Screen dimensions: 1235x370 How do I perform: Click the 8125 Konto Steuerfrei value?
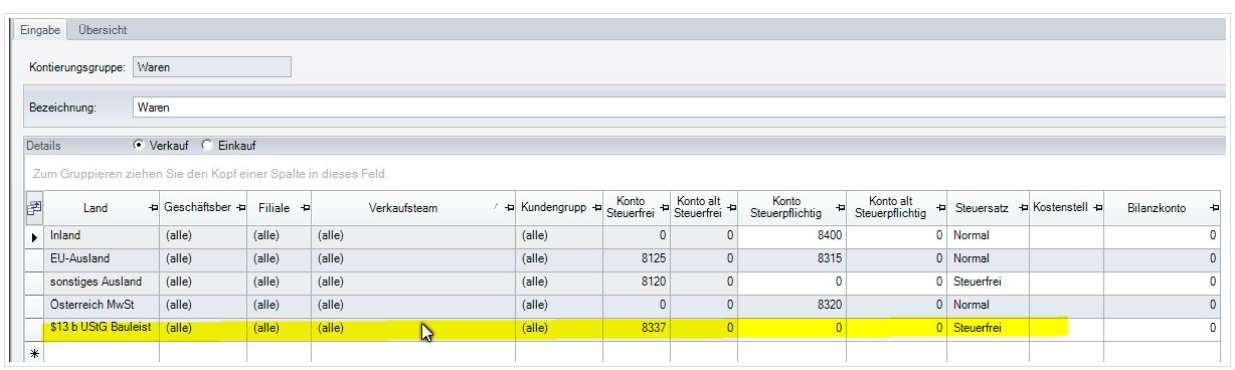[636, 260]
